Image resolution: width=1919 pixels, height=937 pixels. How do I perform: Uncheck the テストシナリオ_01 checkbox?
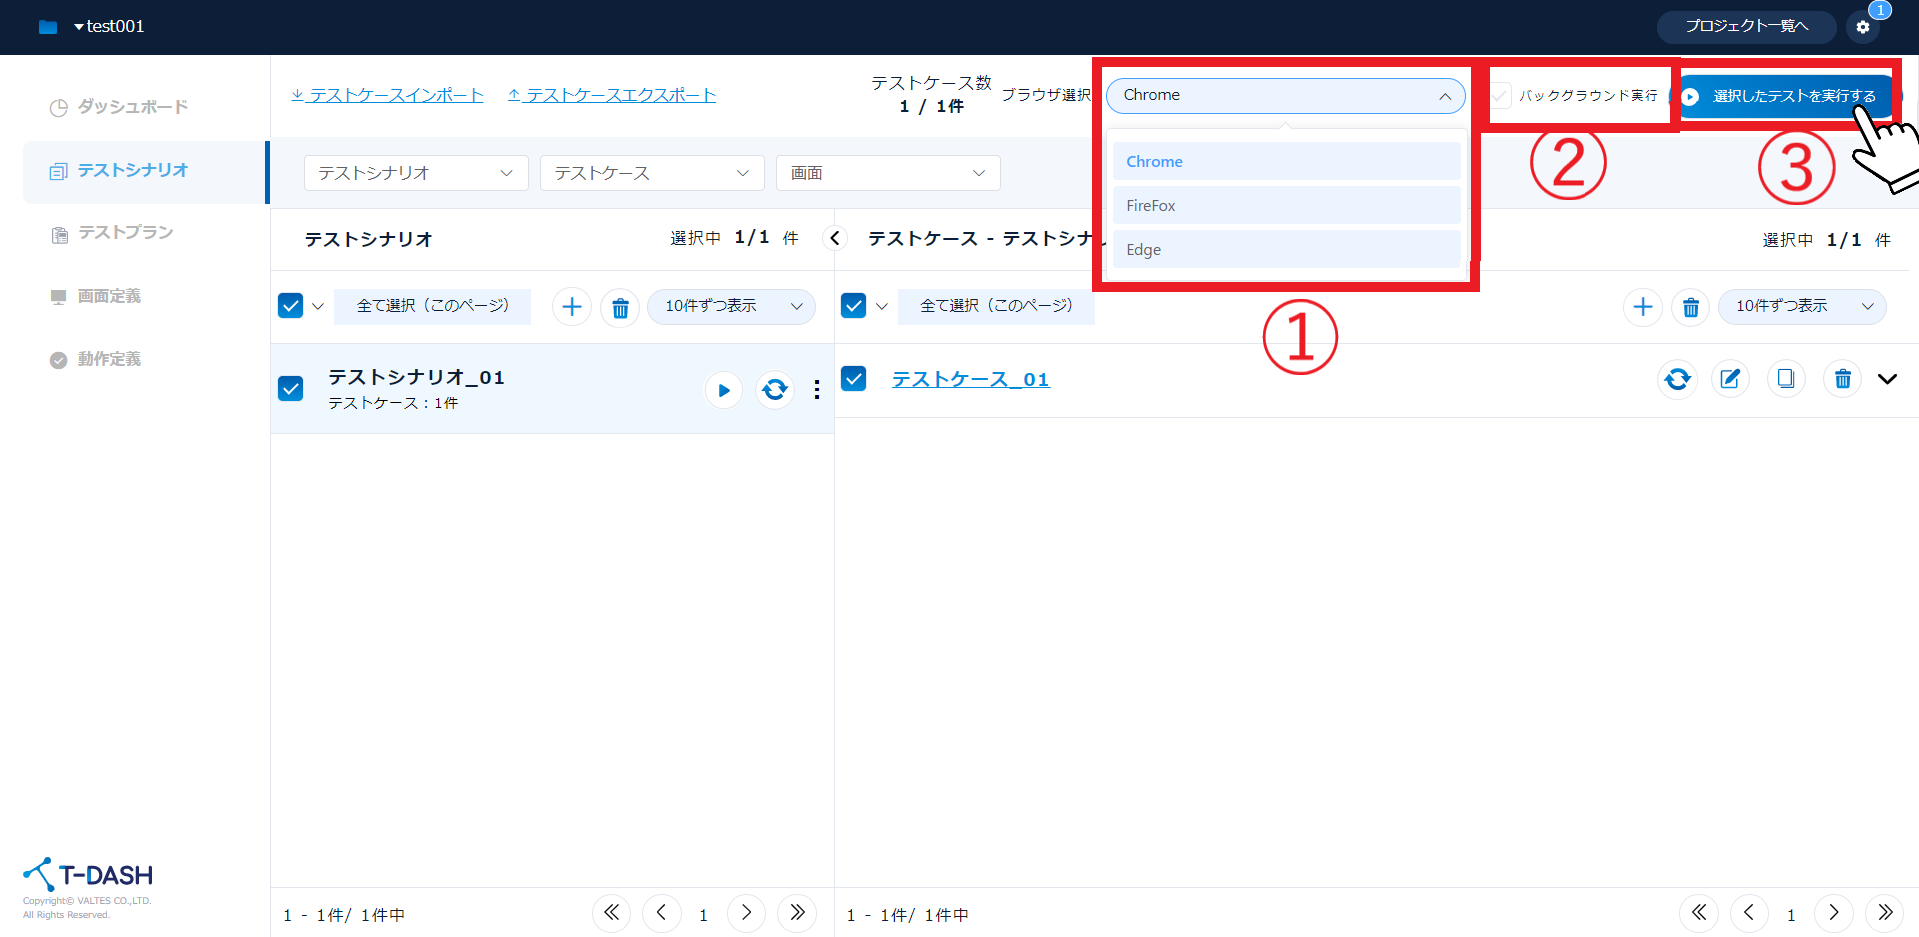(x=291, y=388)
